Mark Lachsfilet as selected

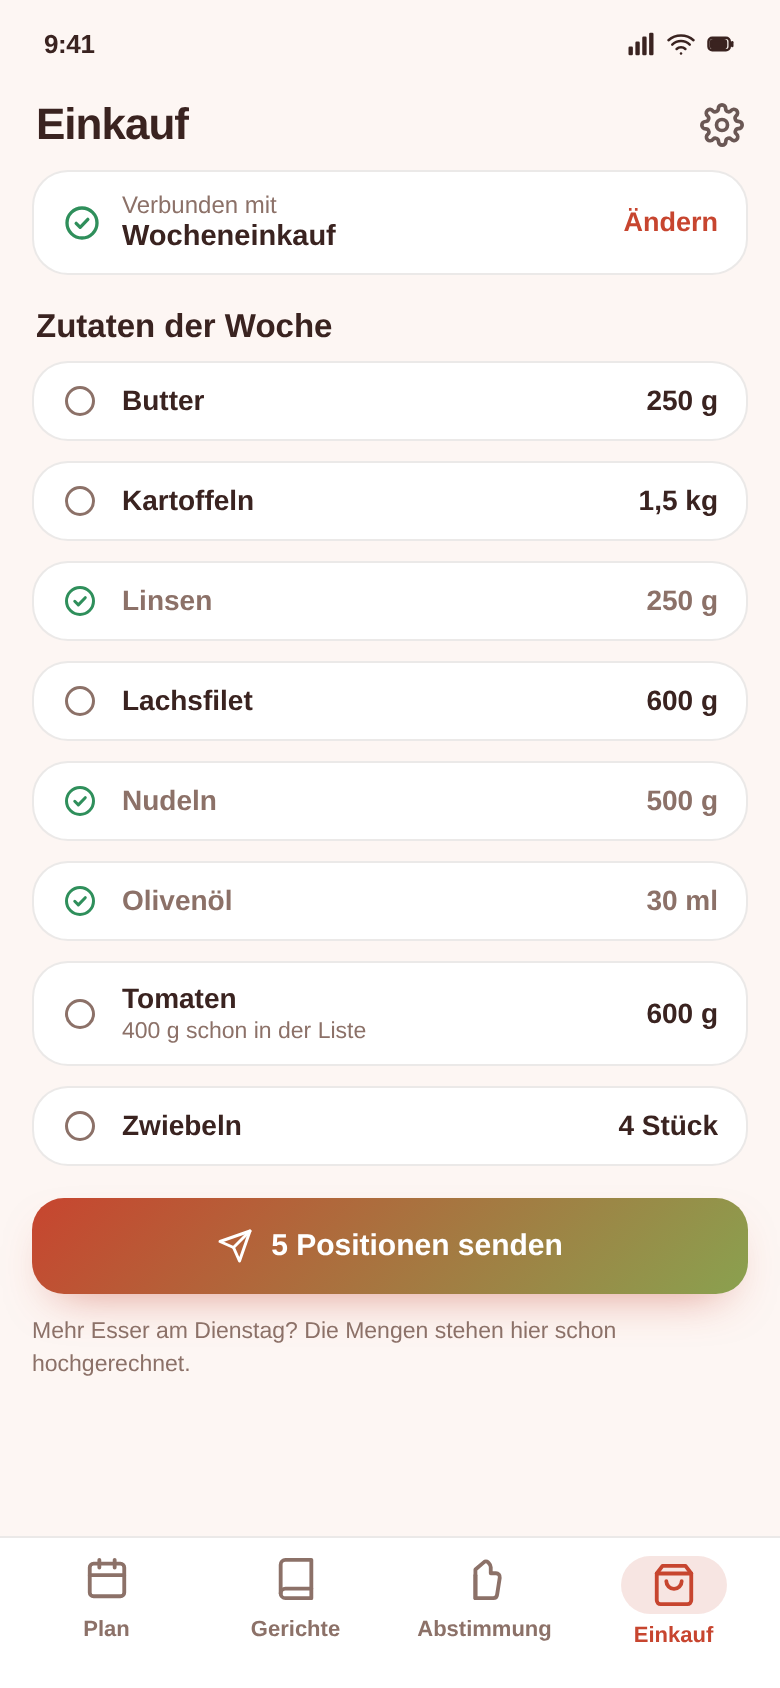[x=80, y=701]
